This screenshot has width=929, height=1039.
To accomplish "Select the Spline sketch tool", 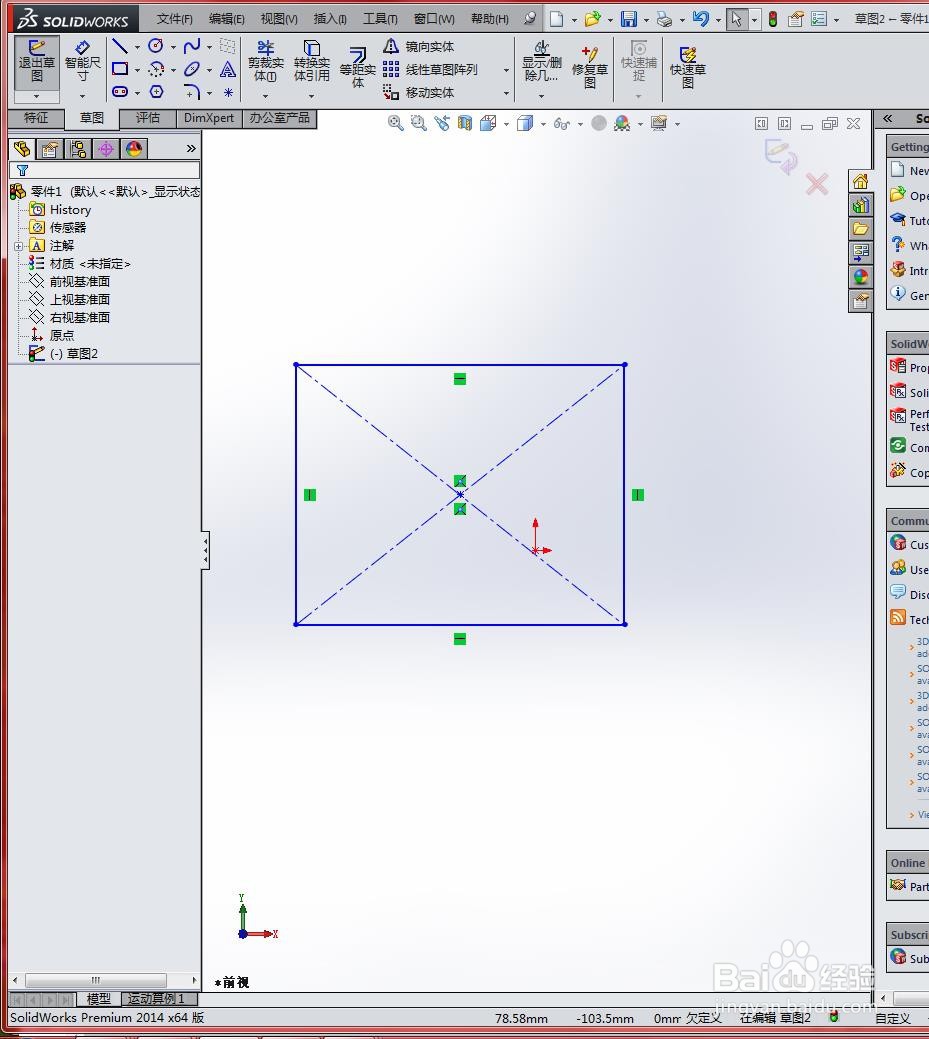I will [192, 46].
